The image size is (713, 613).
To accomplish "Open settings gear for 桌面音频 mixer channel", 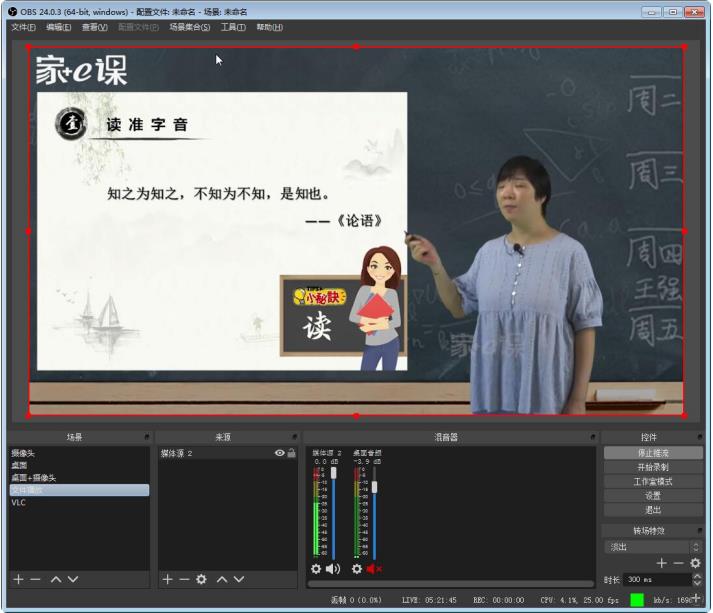I will (357, 569).
